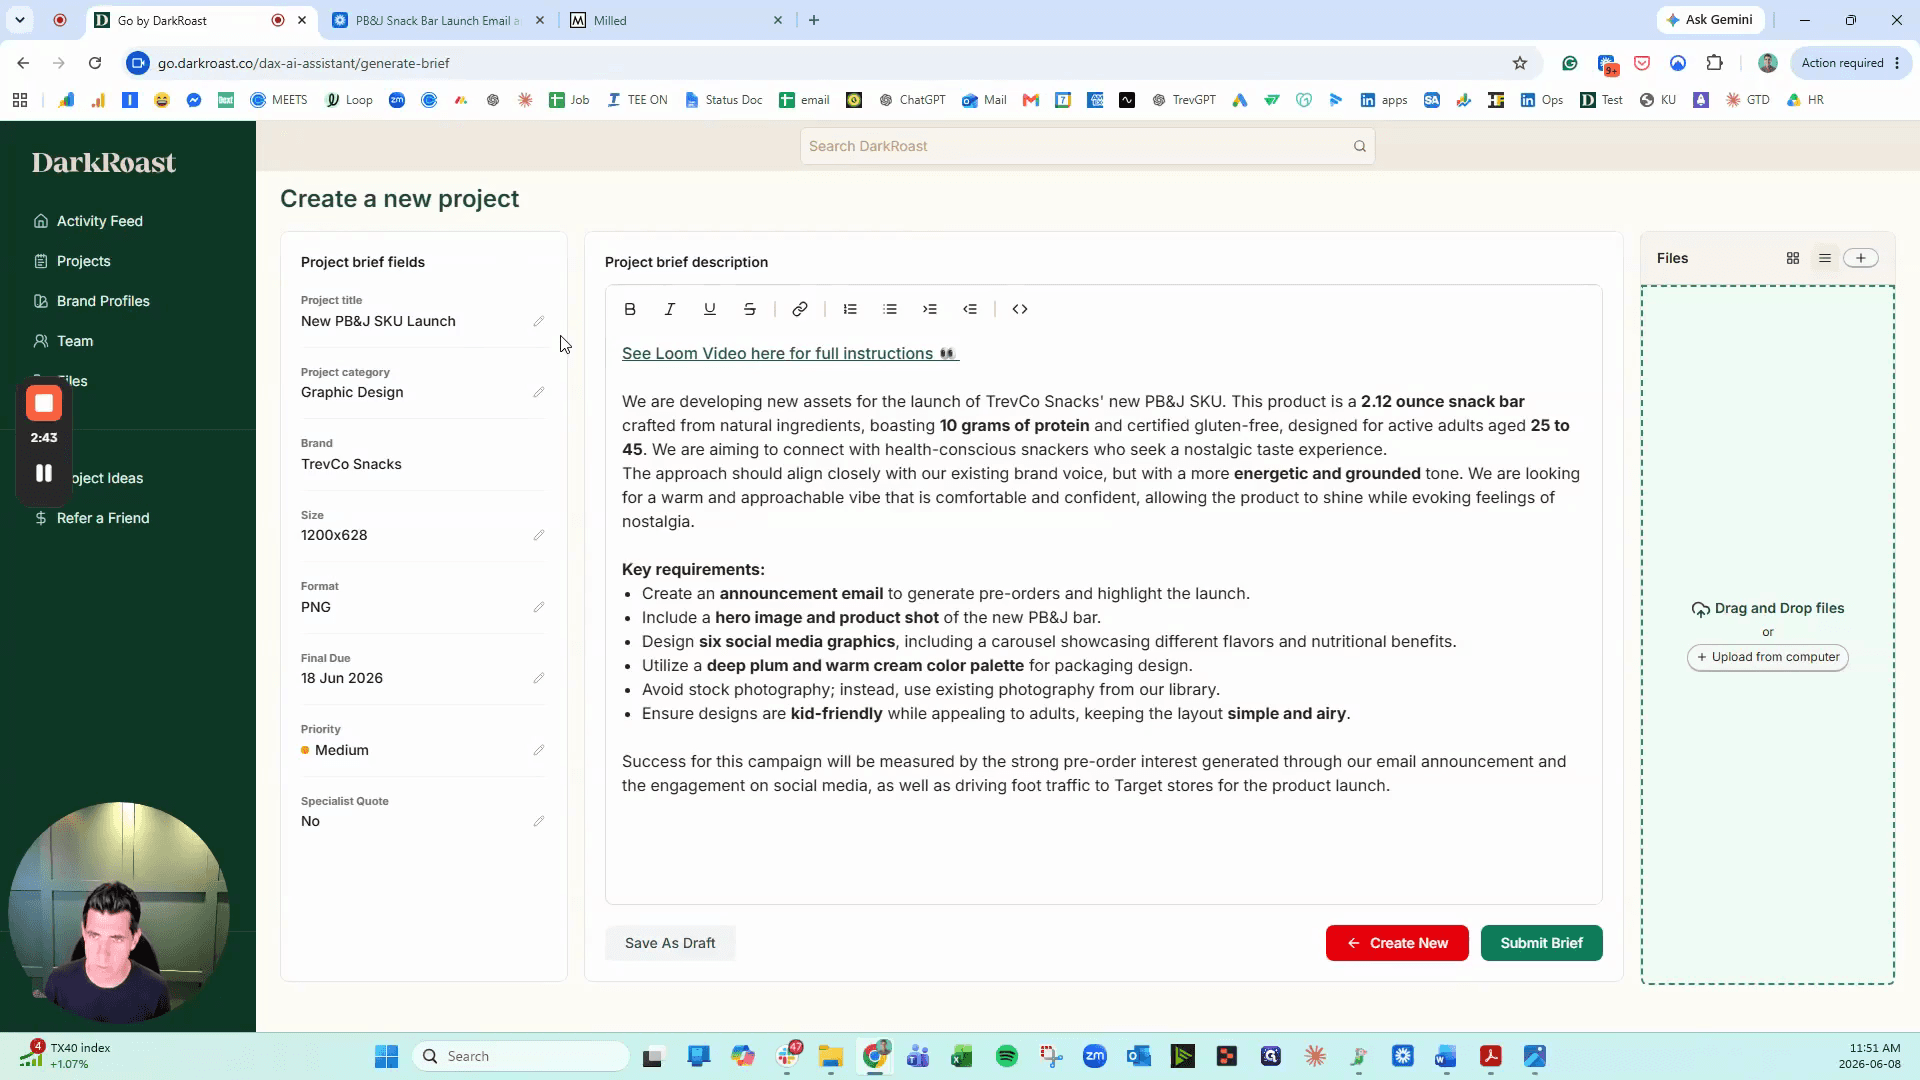Edit the Project category pencil icon

tap(539, 392)
